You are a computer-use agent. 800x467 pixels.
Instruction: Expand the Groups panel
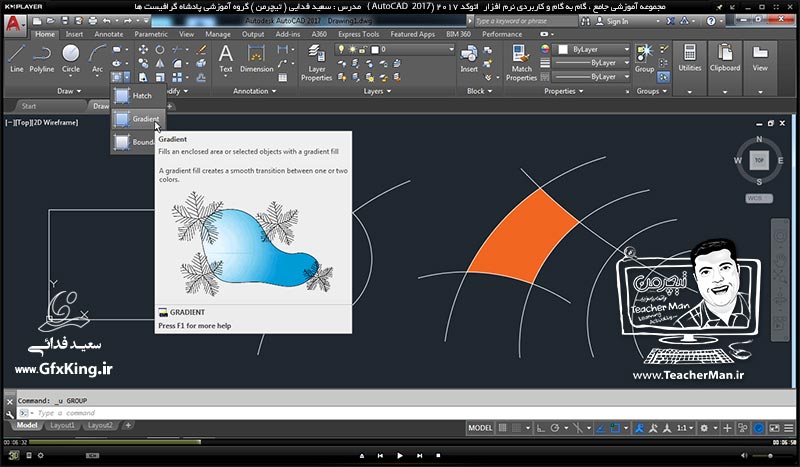[x=652, y=91]
